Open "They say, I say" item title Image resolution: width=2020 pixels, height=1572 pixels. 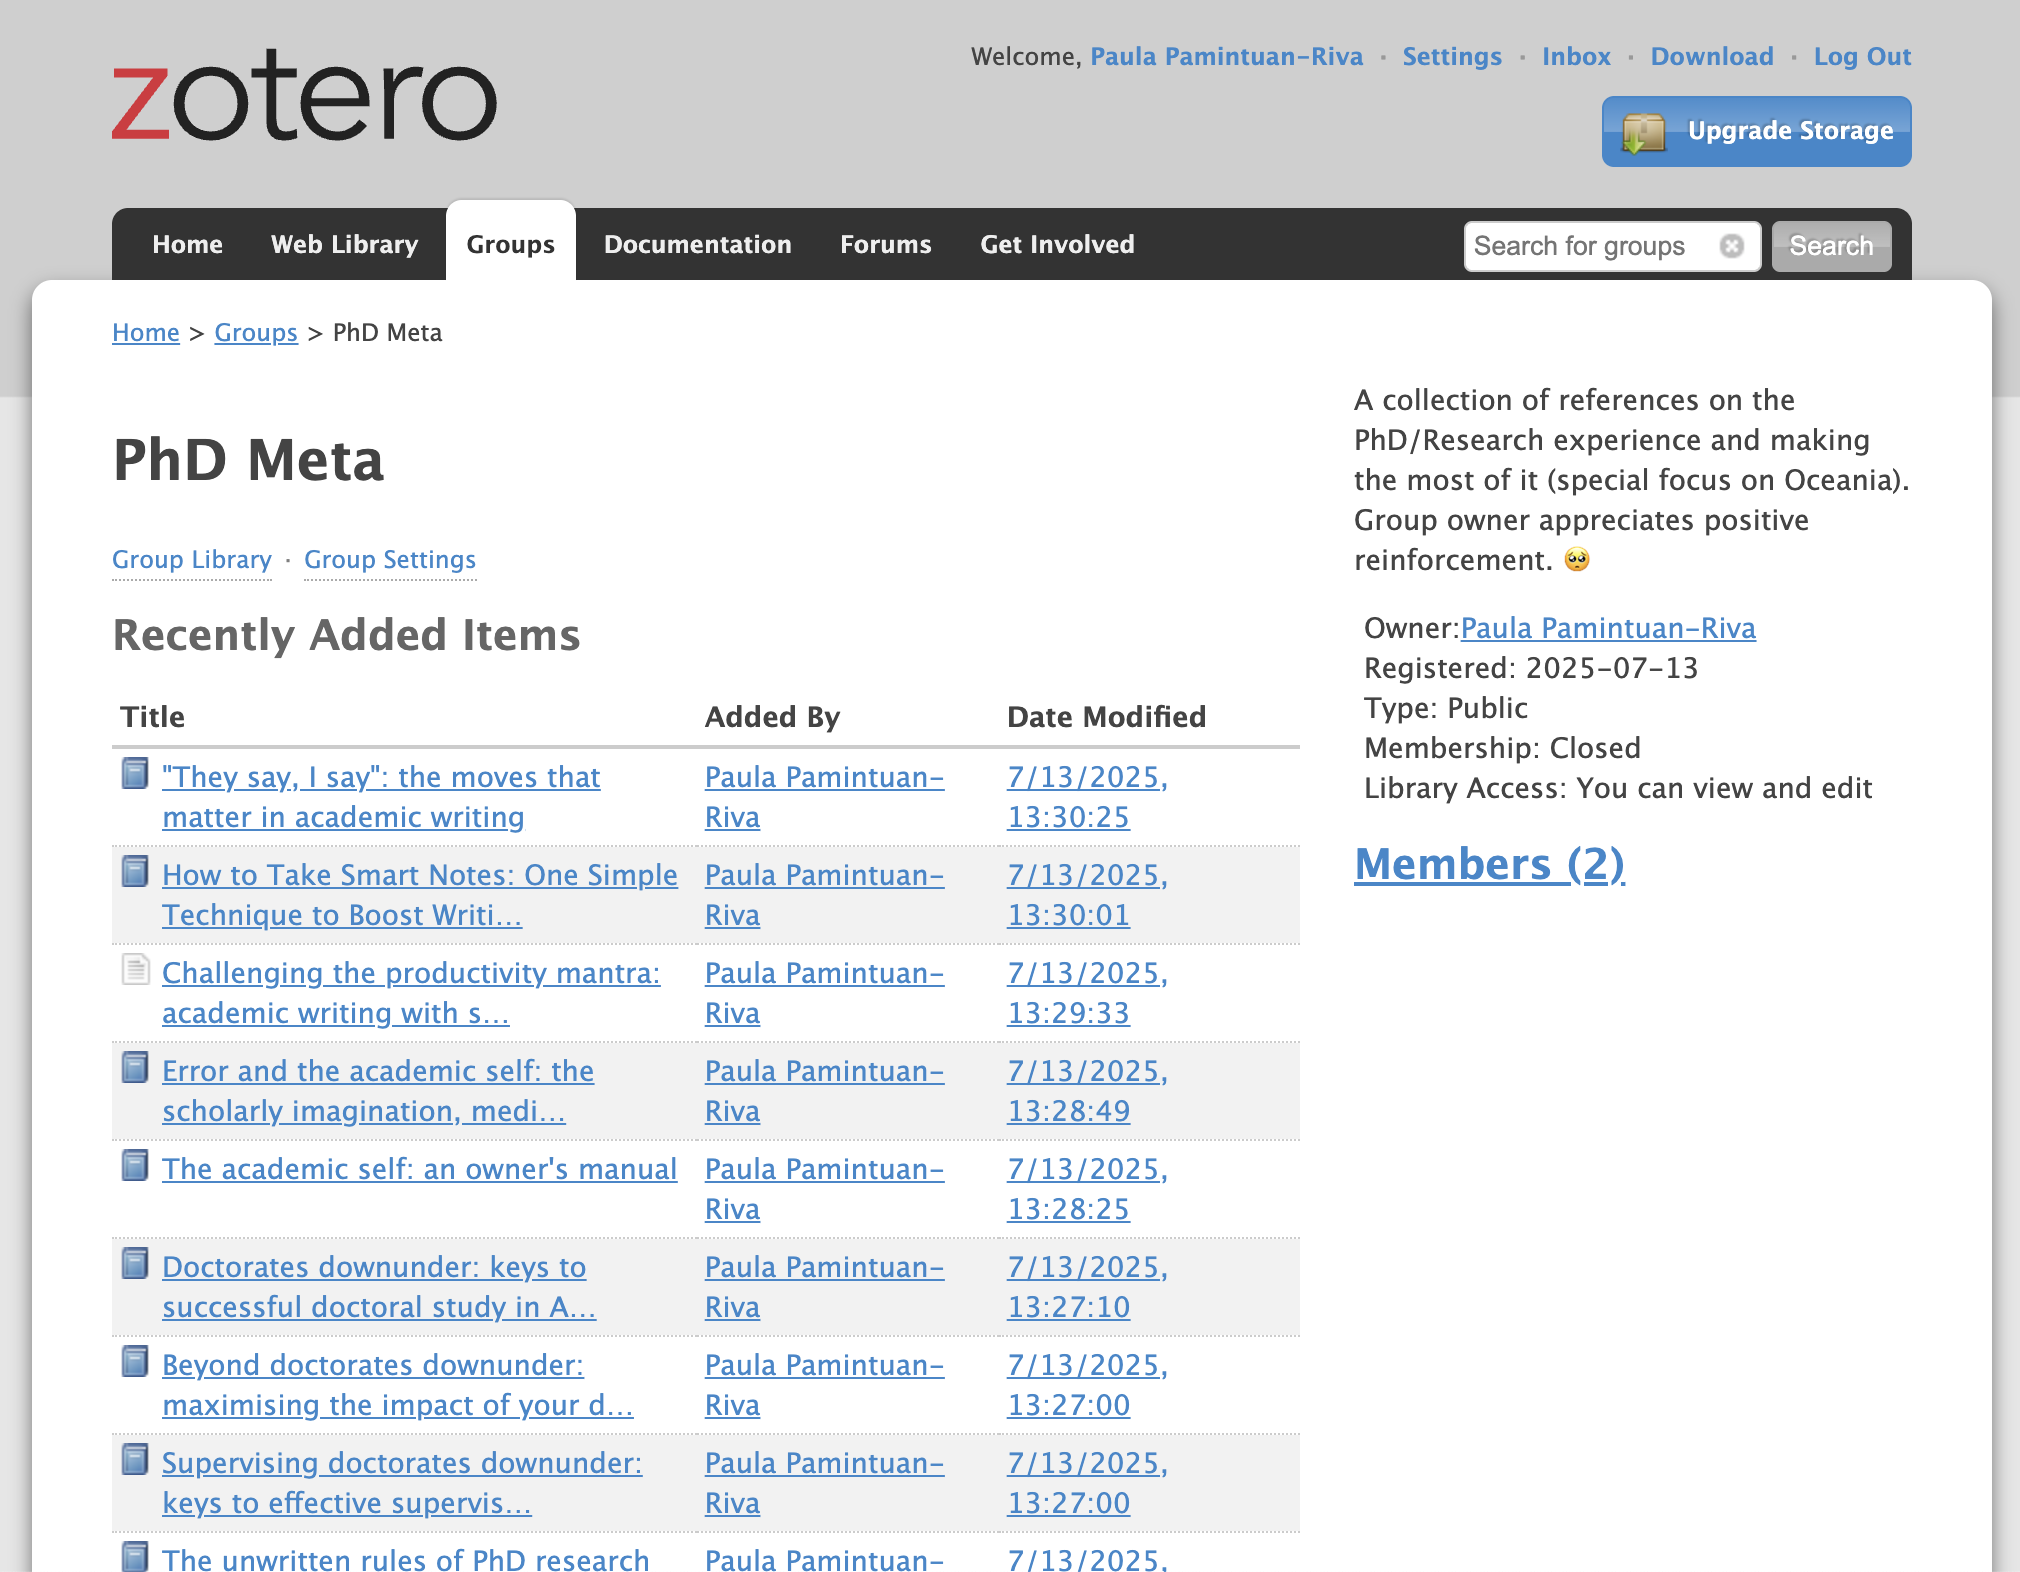point(381,797)
